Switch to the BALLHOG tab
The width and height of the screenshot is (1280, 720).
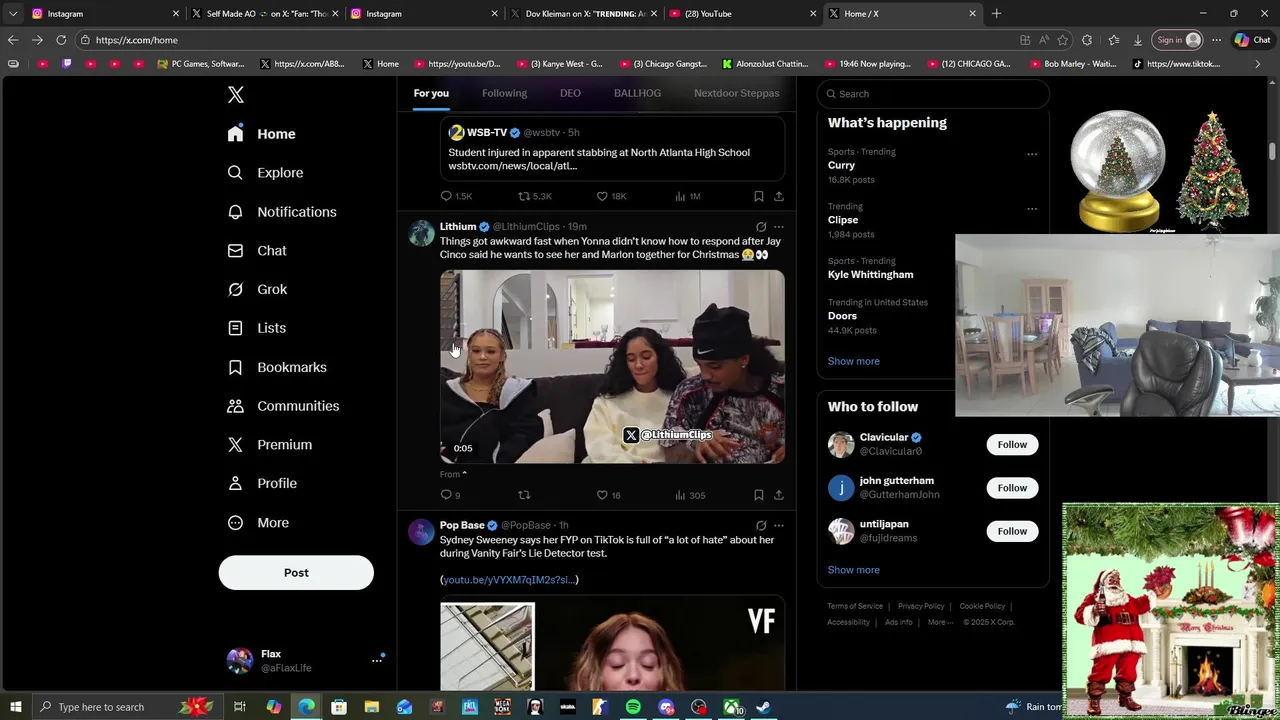[x=637, y=93]
